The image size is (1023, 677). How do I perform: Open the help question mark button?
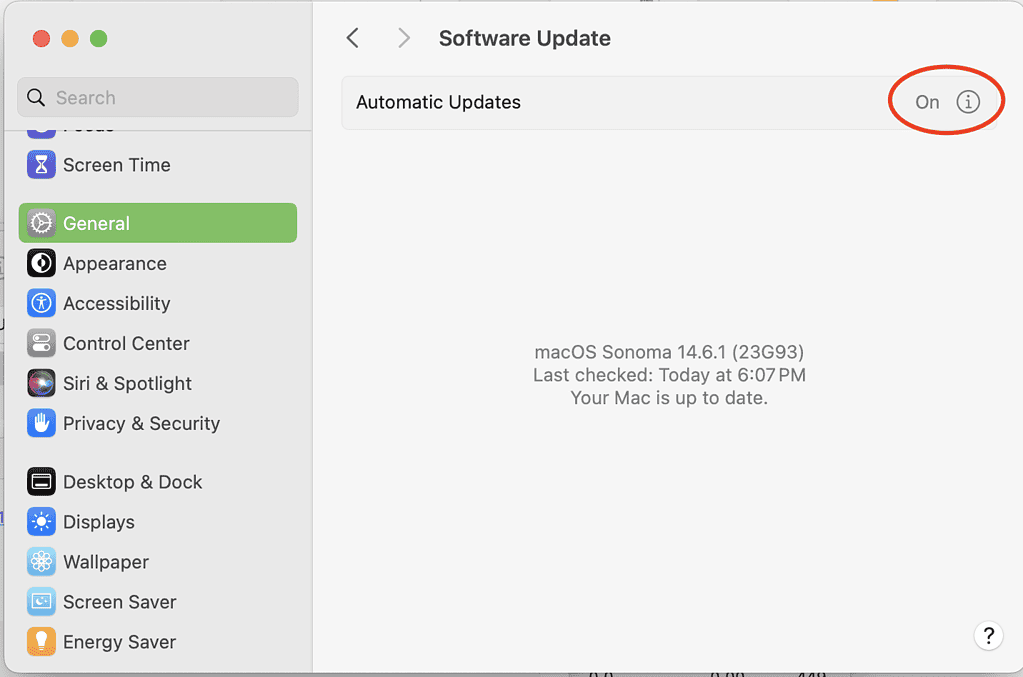988,635
